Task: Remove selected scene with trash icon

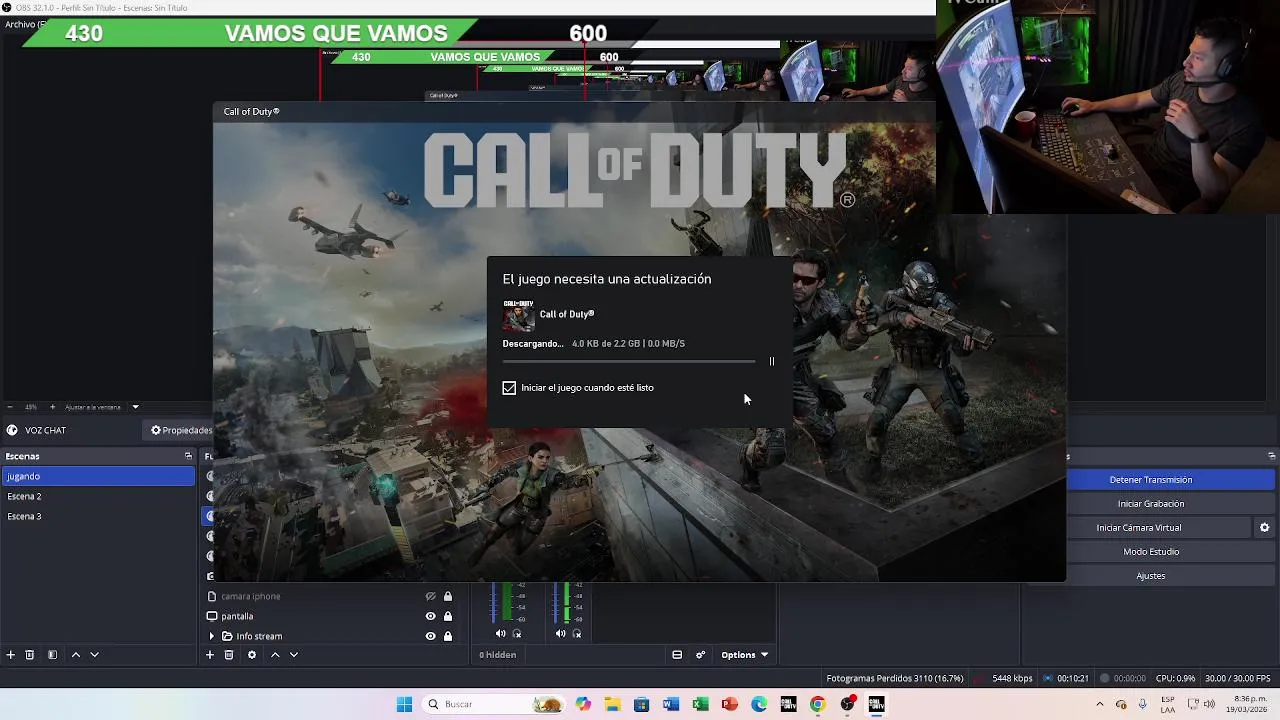Action: pos(30,655)
